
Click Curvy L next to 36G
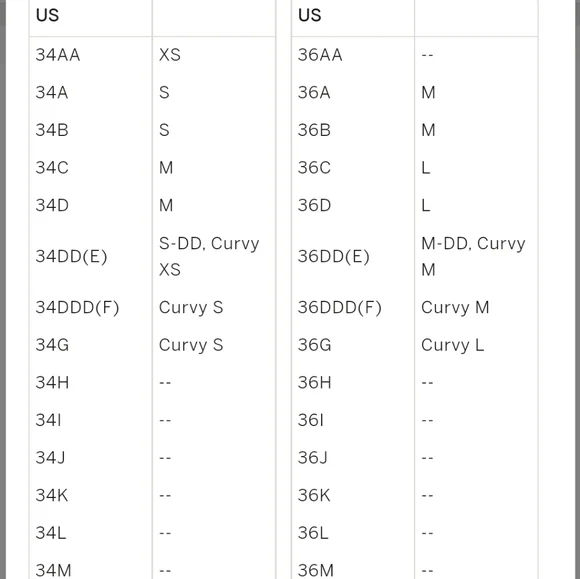(452, 345)
